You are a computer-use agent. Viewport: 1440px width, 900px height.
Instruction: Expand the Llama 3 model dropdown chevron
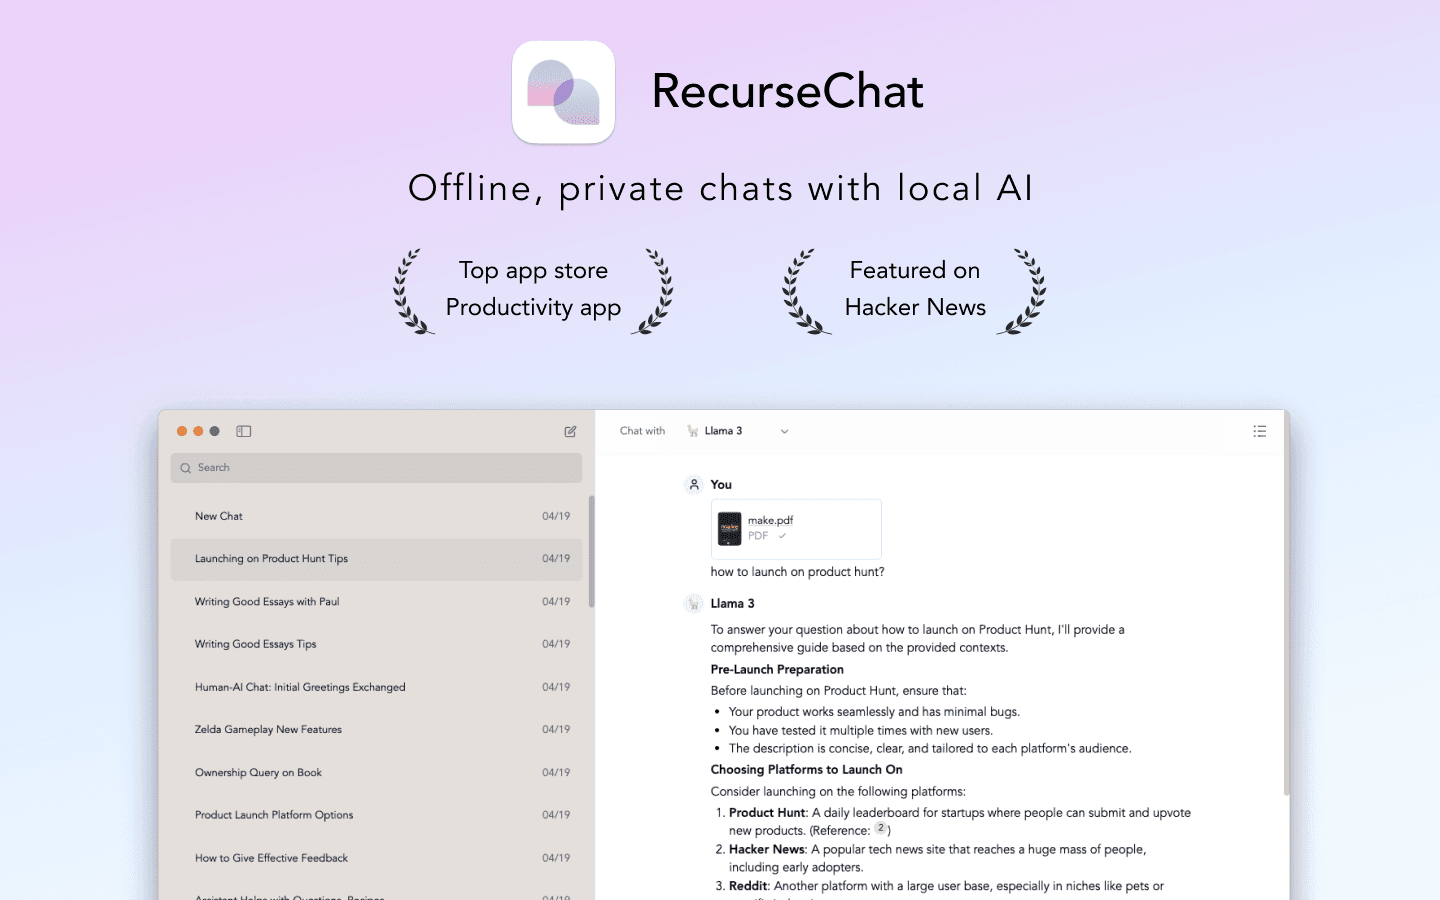pyautogui.click(x=784, y=432)
